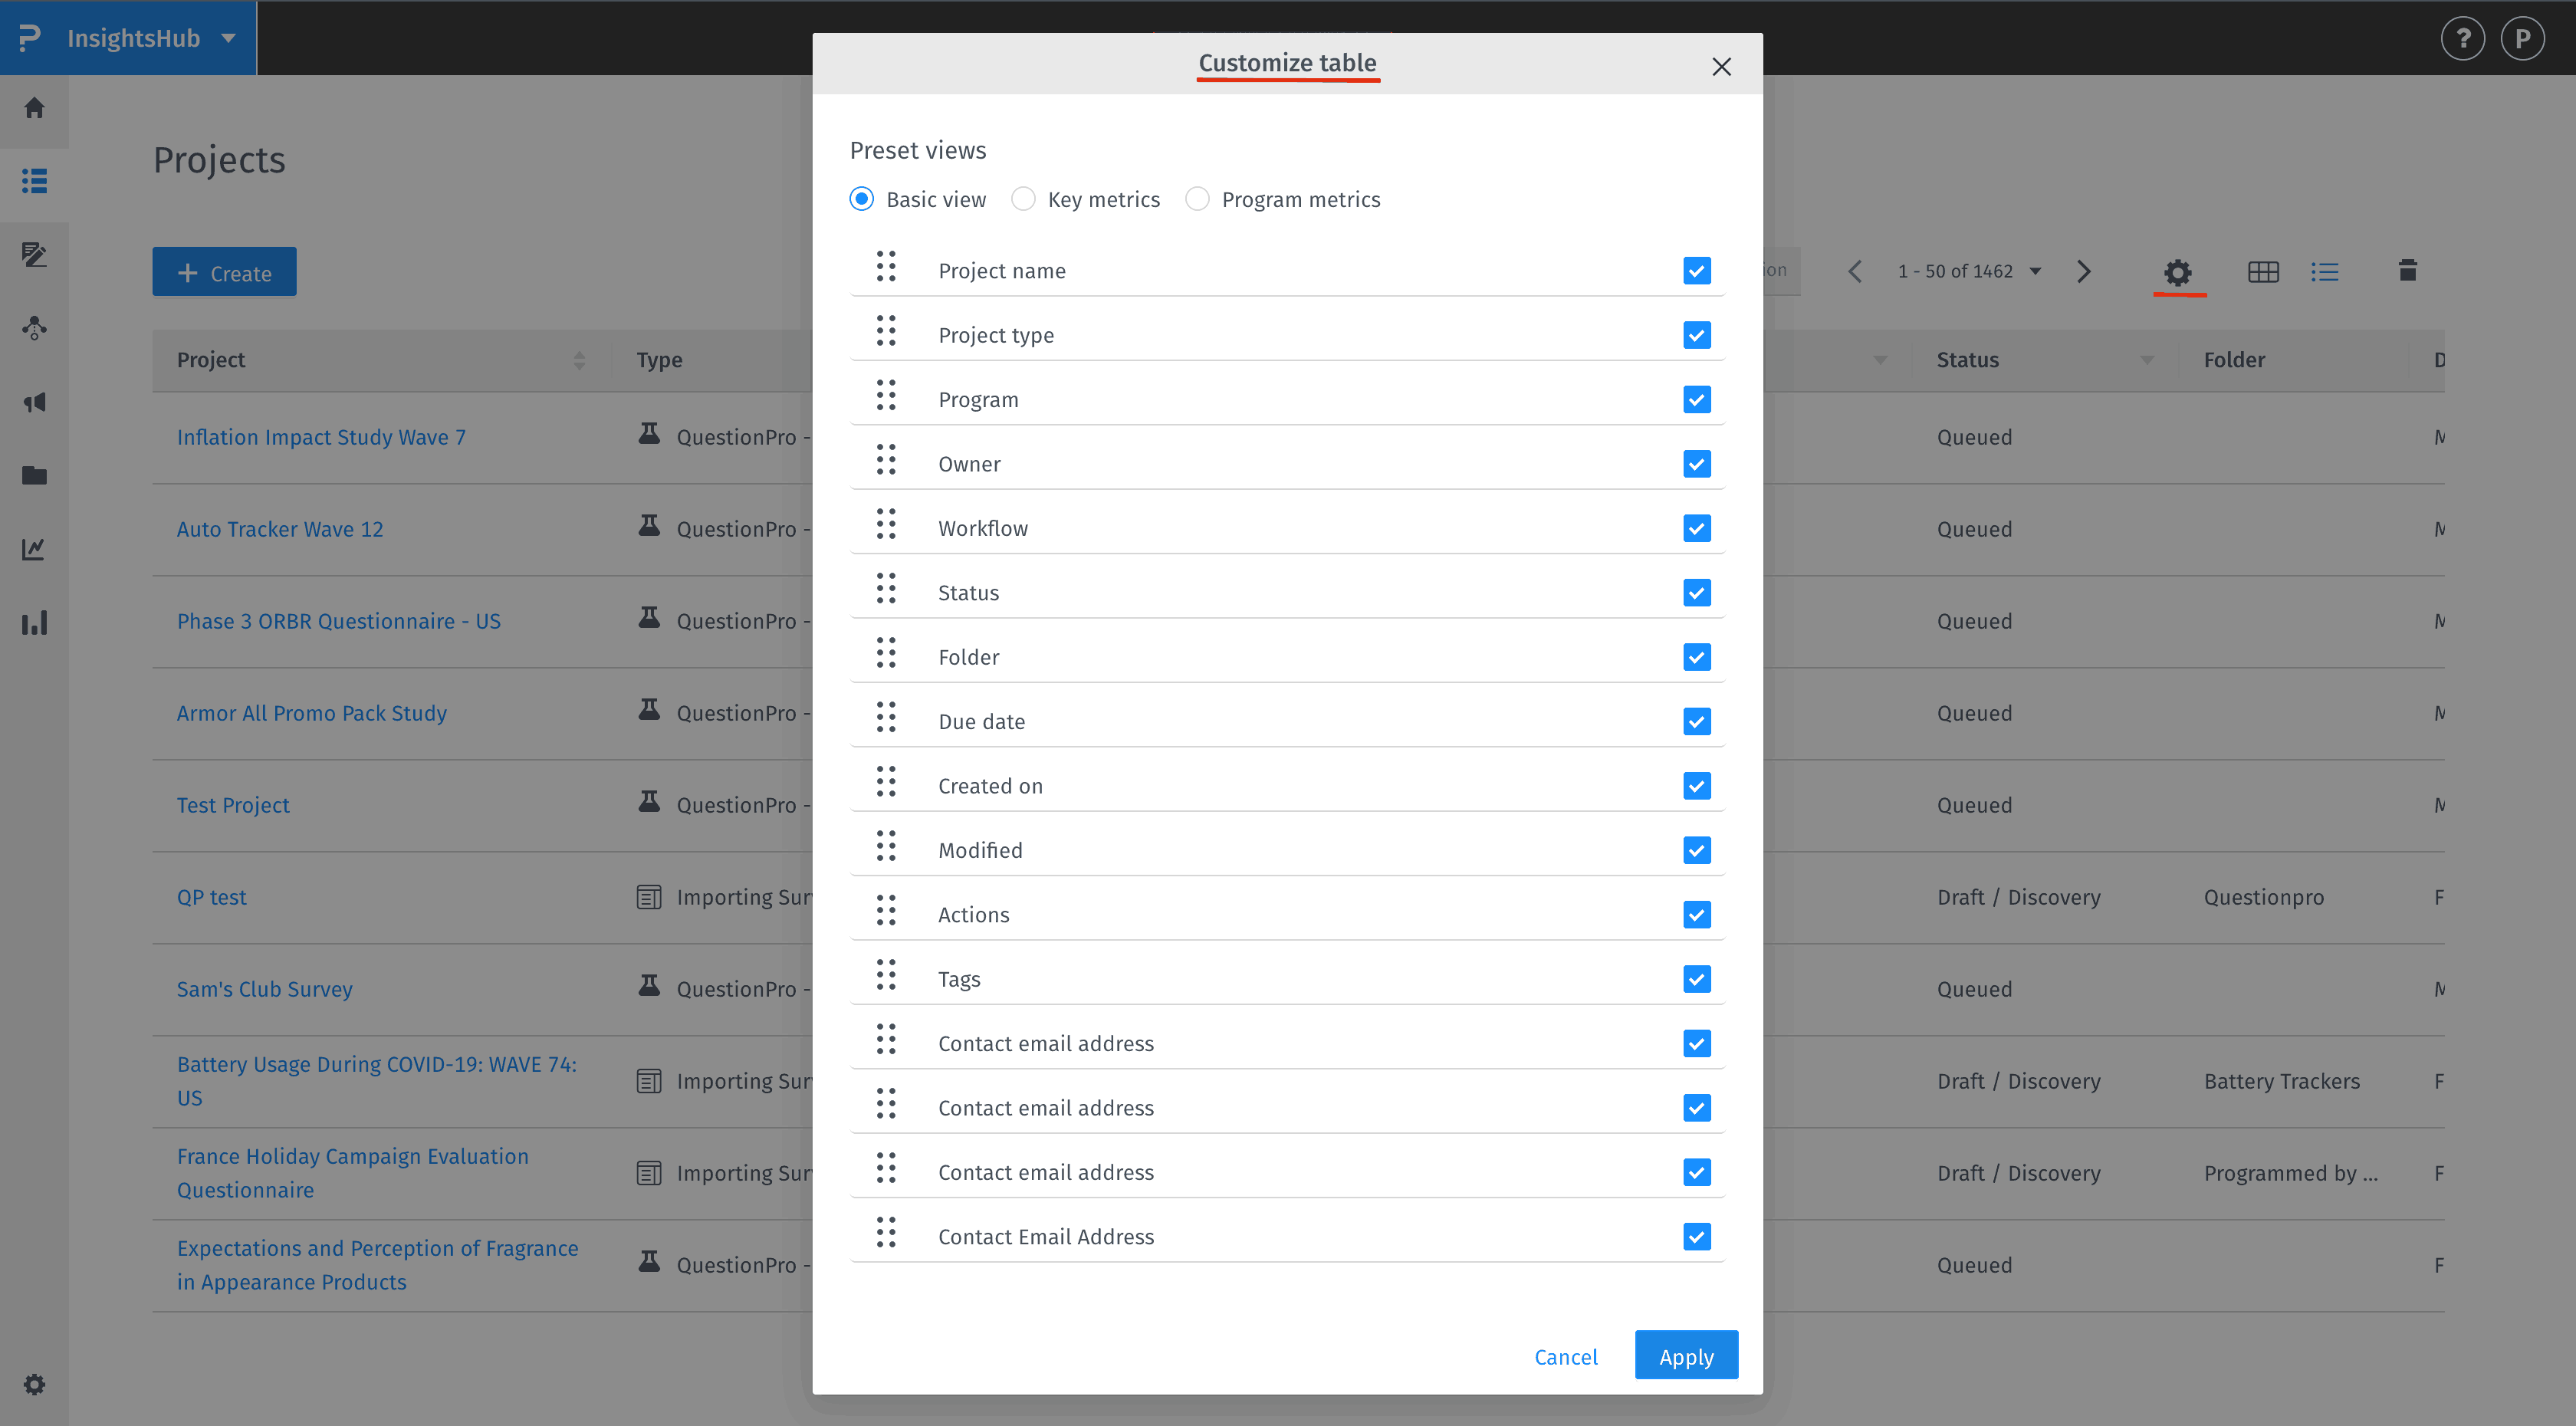Expand the InsightsHub product dropdown
Screen dimensions: 2576x1426
click(x=229, y=38)
